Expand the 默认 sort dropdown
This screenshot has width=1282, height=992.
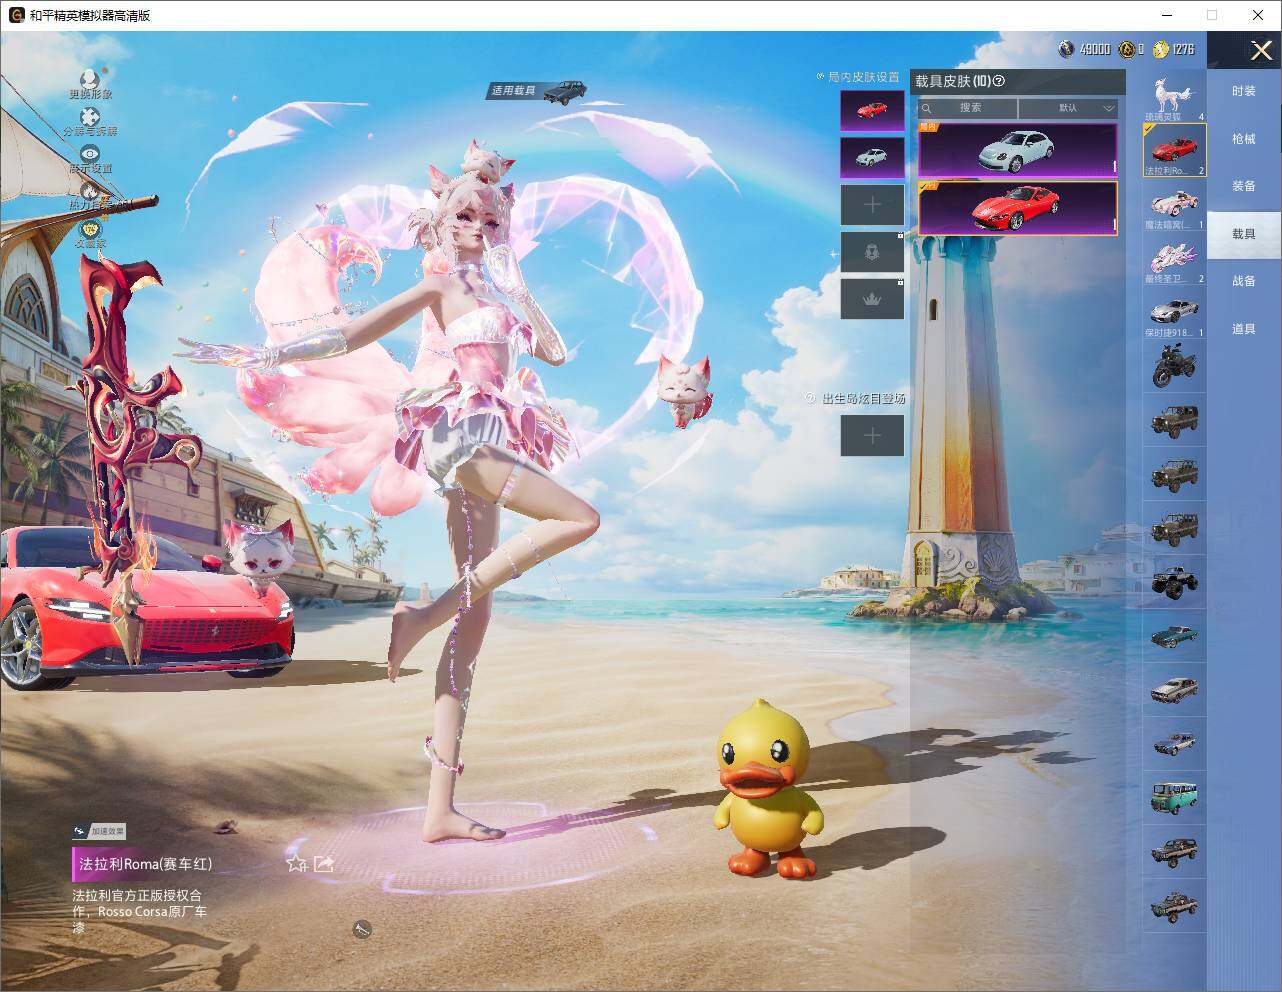click(1068, 108)
